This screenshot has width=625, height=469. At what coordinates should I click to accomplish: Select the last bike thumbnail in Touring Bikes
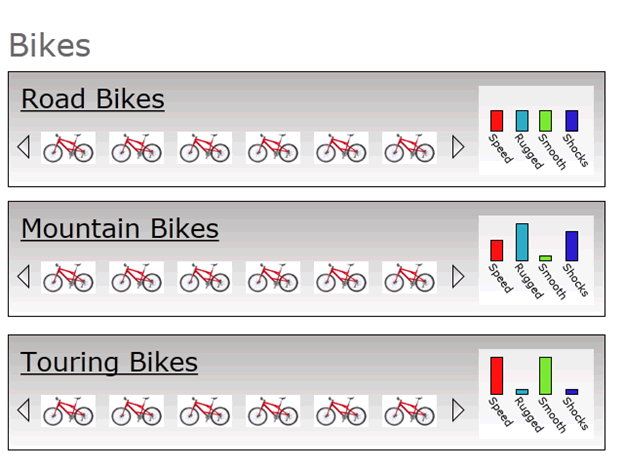[409, 411]
